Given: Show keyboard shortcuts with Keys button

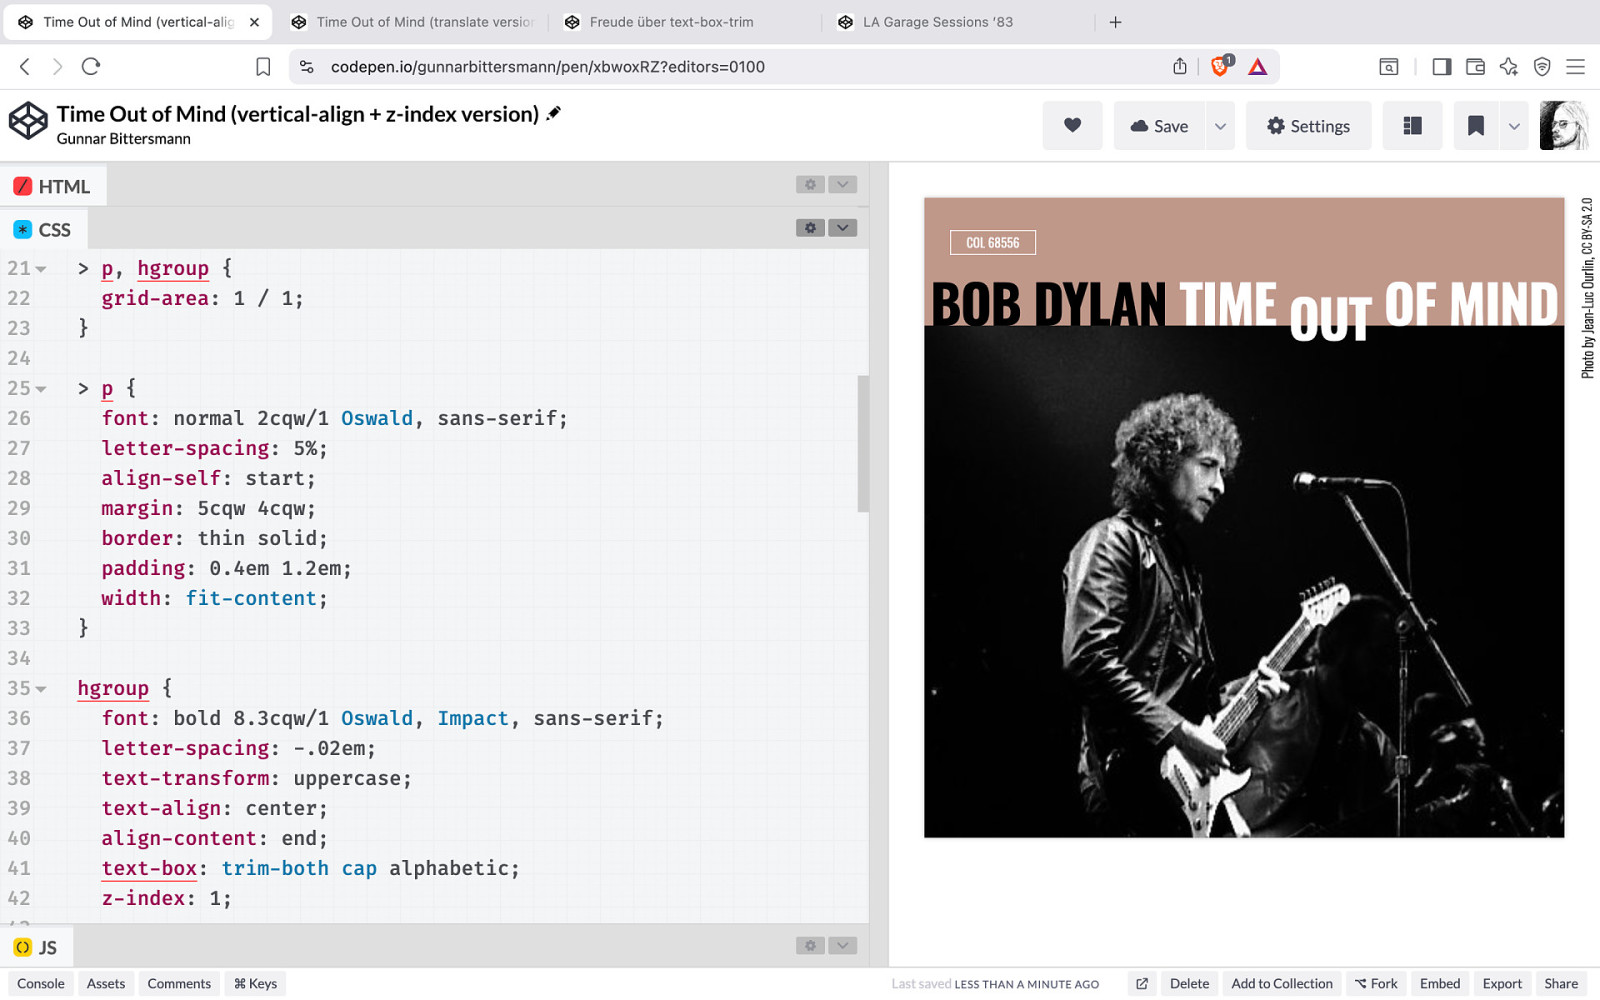Looking at the screenshot, I should pos(255,983).
